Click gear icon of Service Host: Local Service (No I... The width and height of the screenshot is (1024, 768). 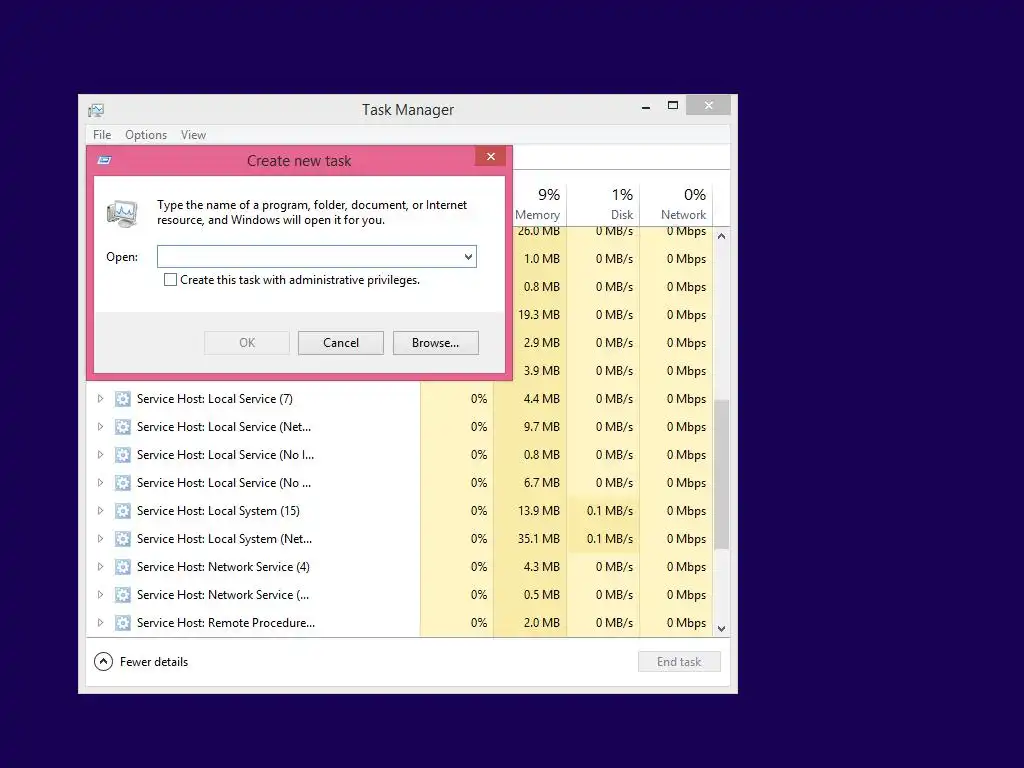click(123, 455)
